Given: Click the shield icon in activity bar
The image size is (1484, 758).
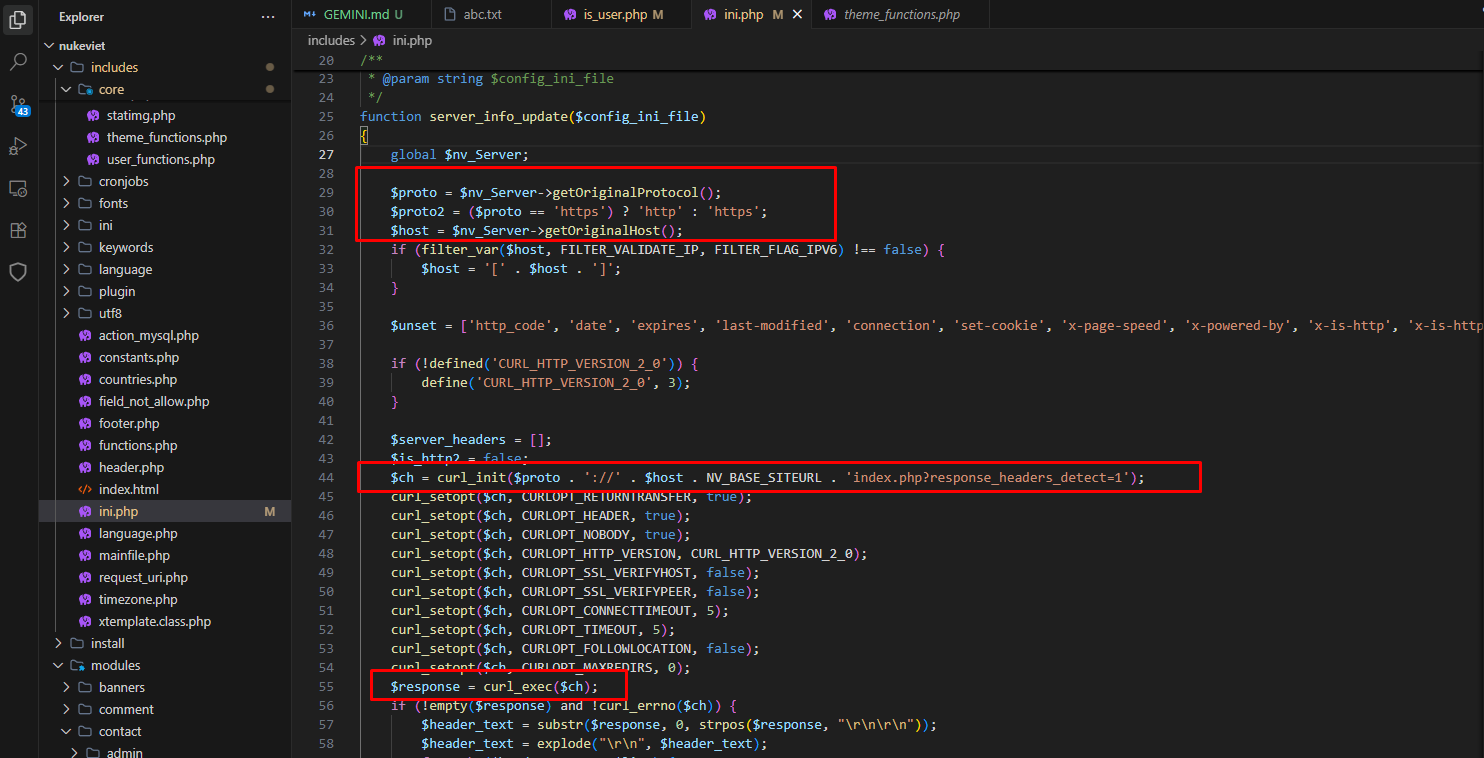Looking at the screenshot, I should click(18, 272).
